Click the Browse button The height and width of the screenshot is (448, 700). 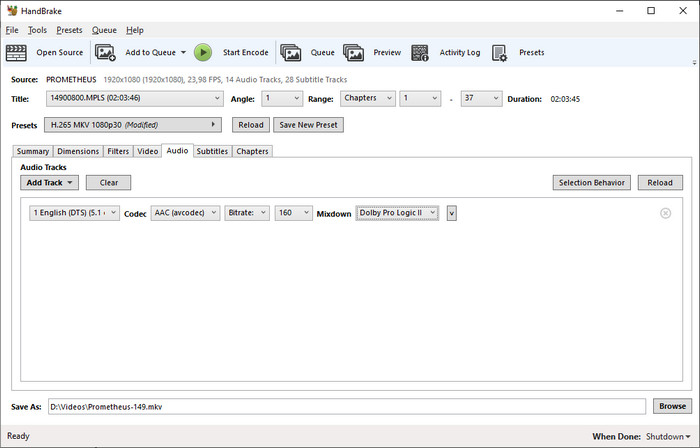click(x=672, y=406)
